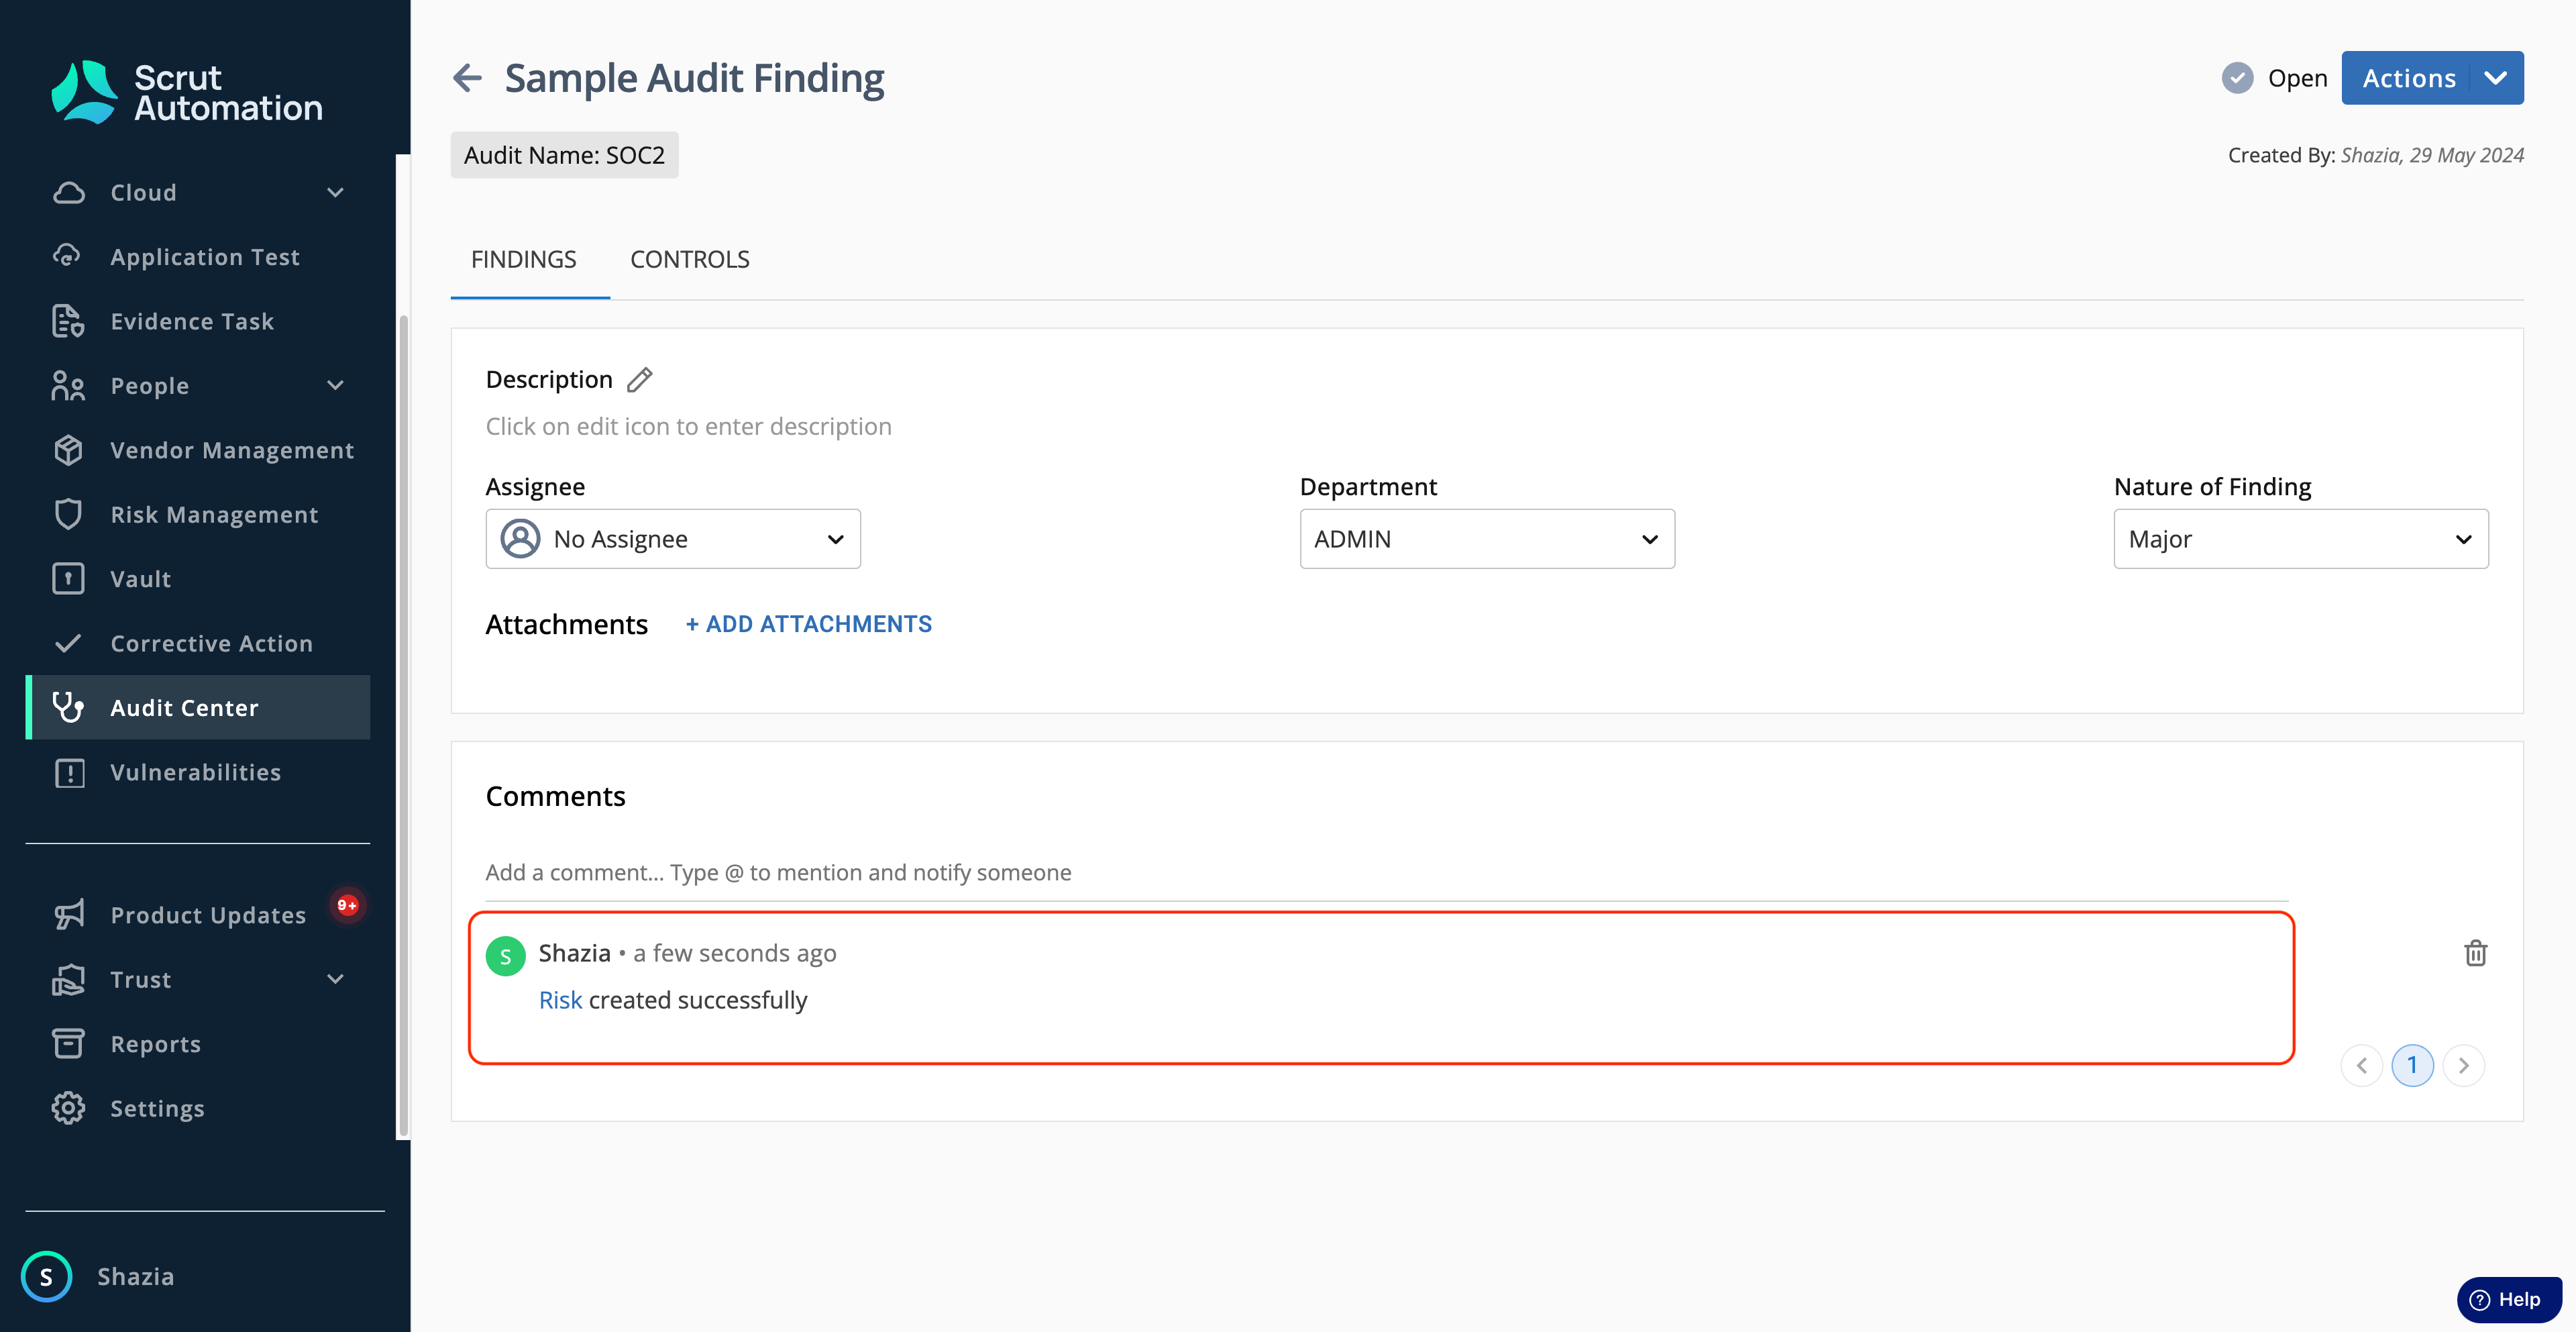Switch to the CONTROLS tab

point(690,259)
